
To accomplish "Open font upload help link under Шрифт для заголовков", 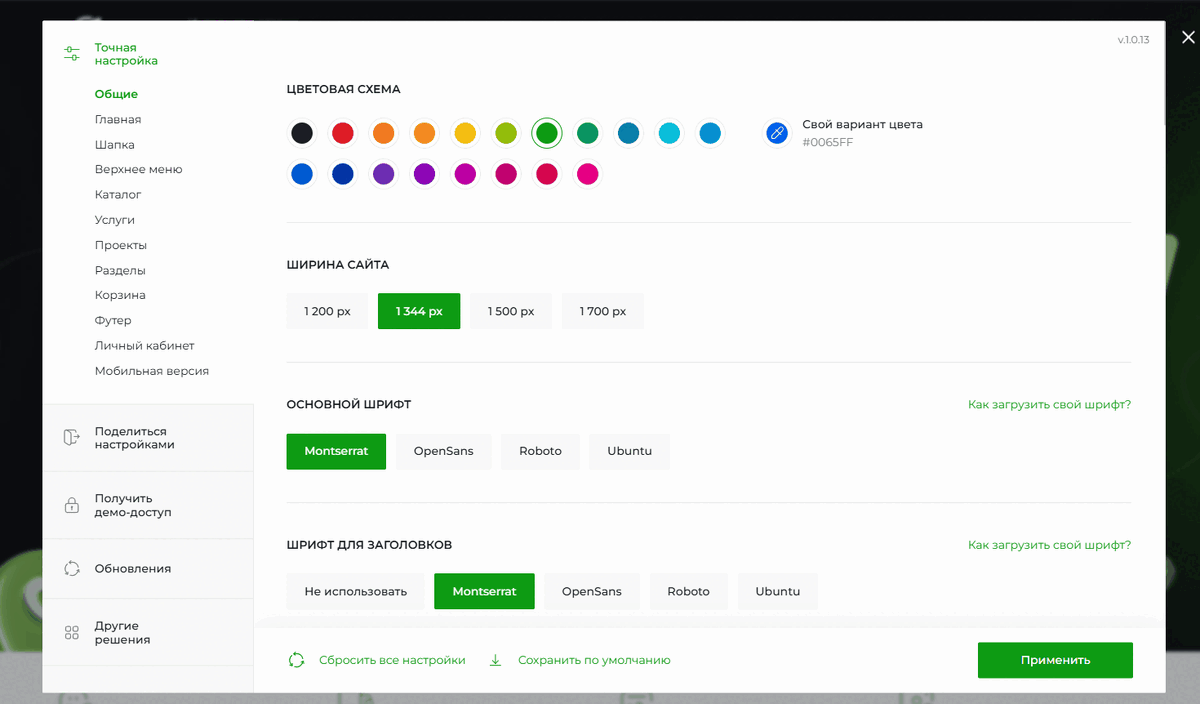I will [1049, 545].
